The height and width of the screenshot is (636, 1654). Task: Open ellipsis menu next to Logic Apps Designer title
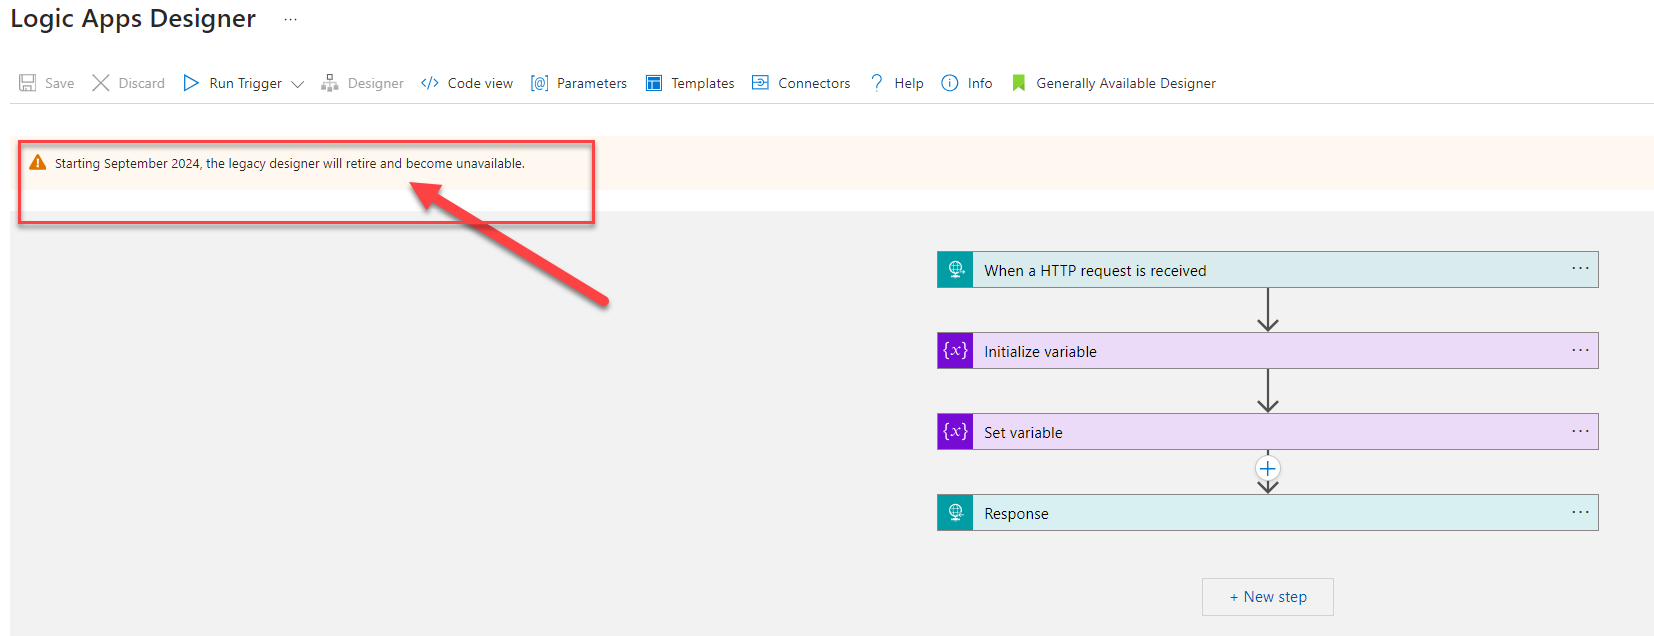tap(290, 20)
